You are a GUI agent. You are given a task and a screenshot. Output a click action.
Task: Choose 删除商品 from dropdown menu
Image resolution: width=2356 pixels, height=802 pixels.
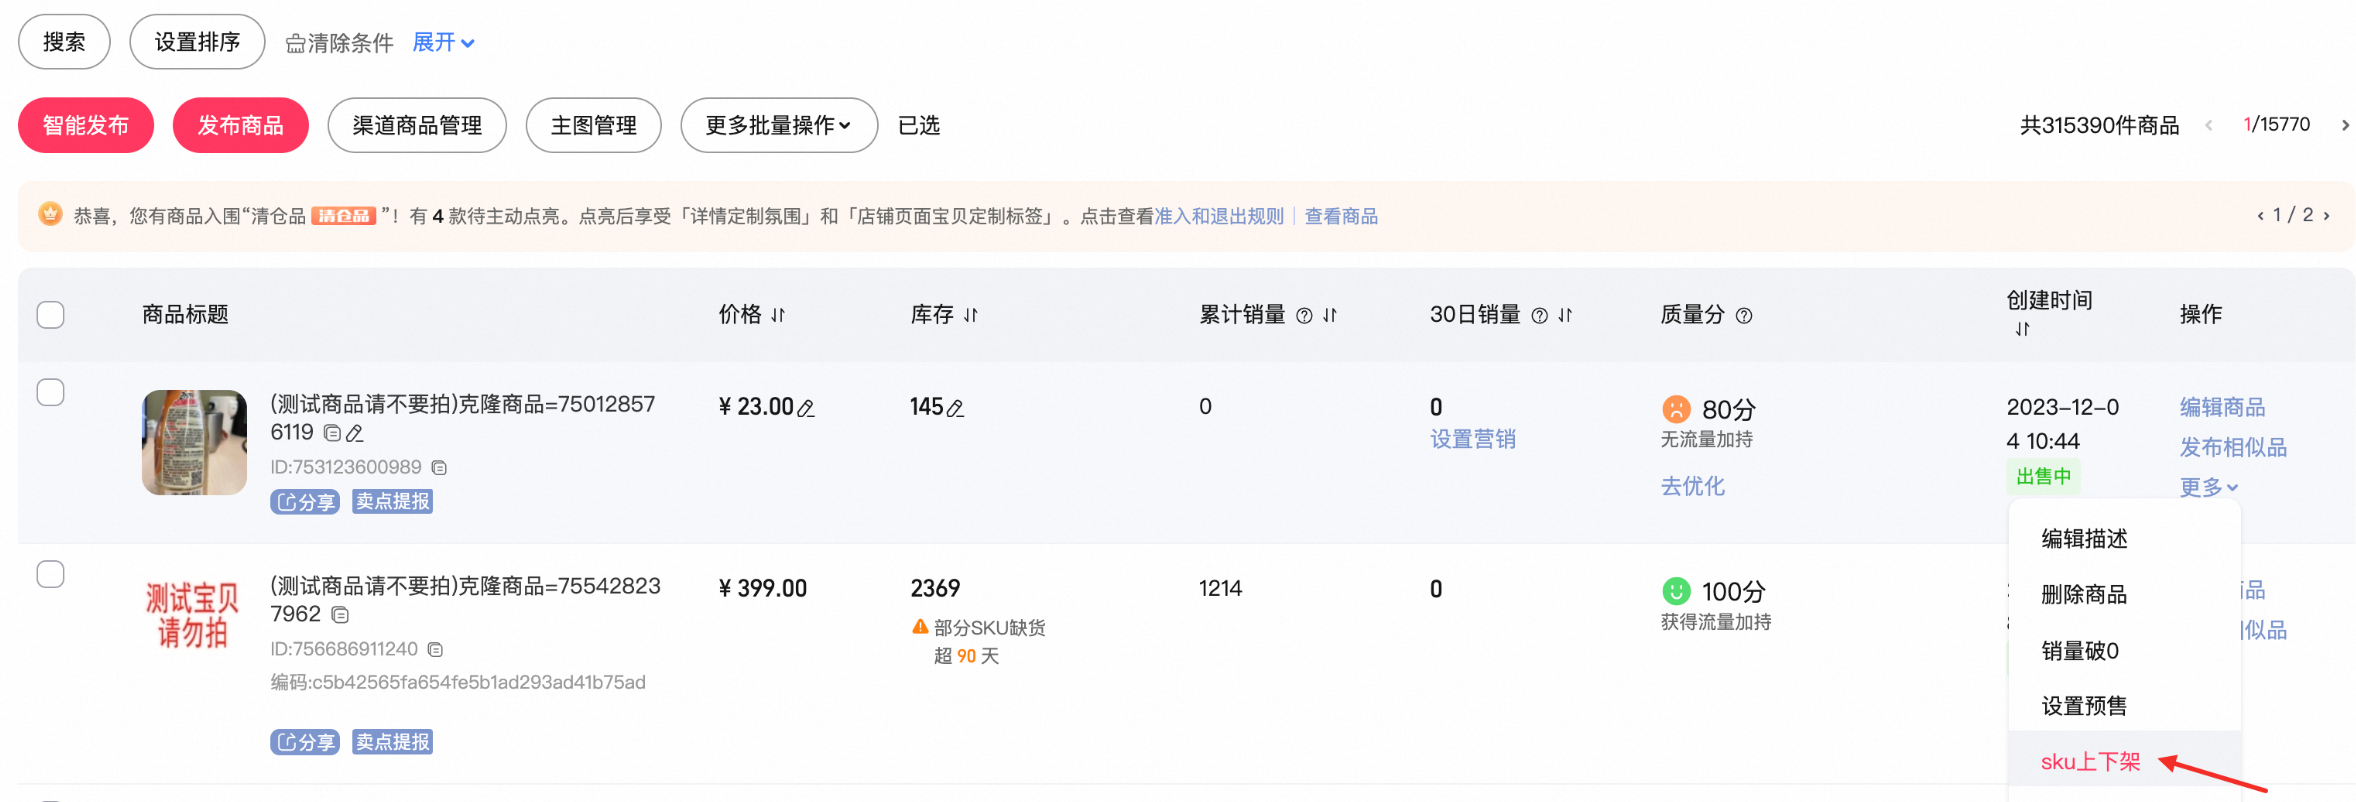tap(2124, 595)
